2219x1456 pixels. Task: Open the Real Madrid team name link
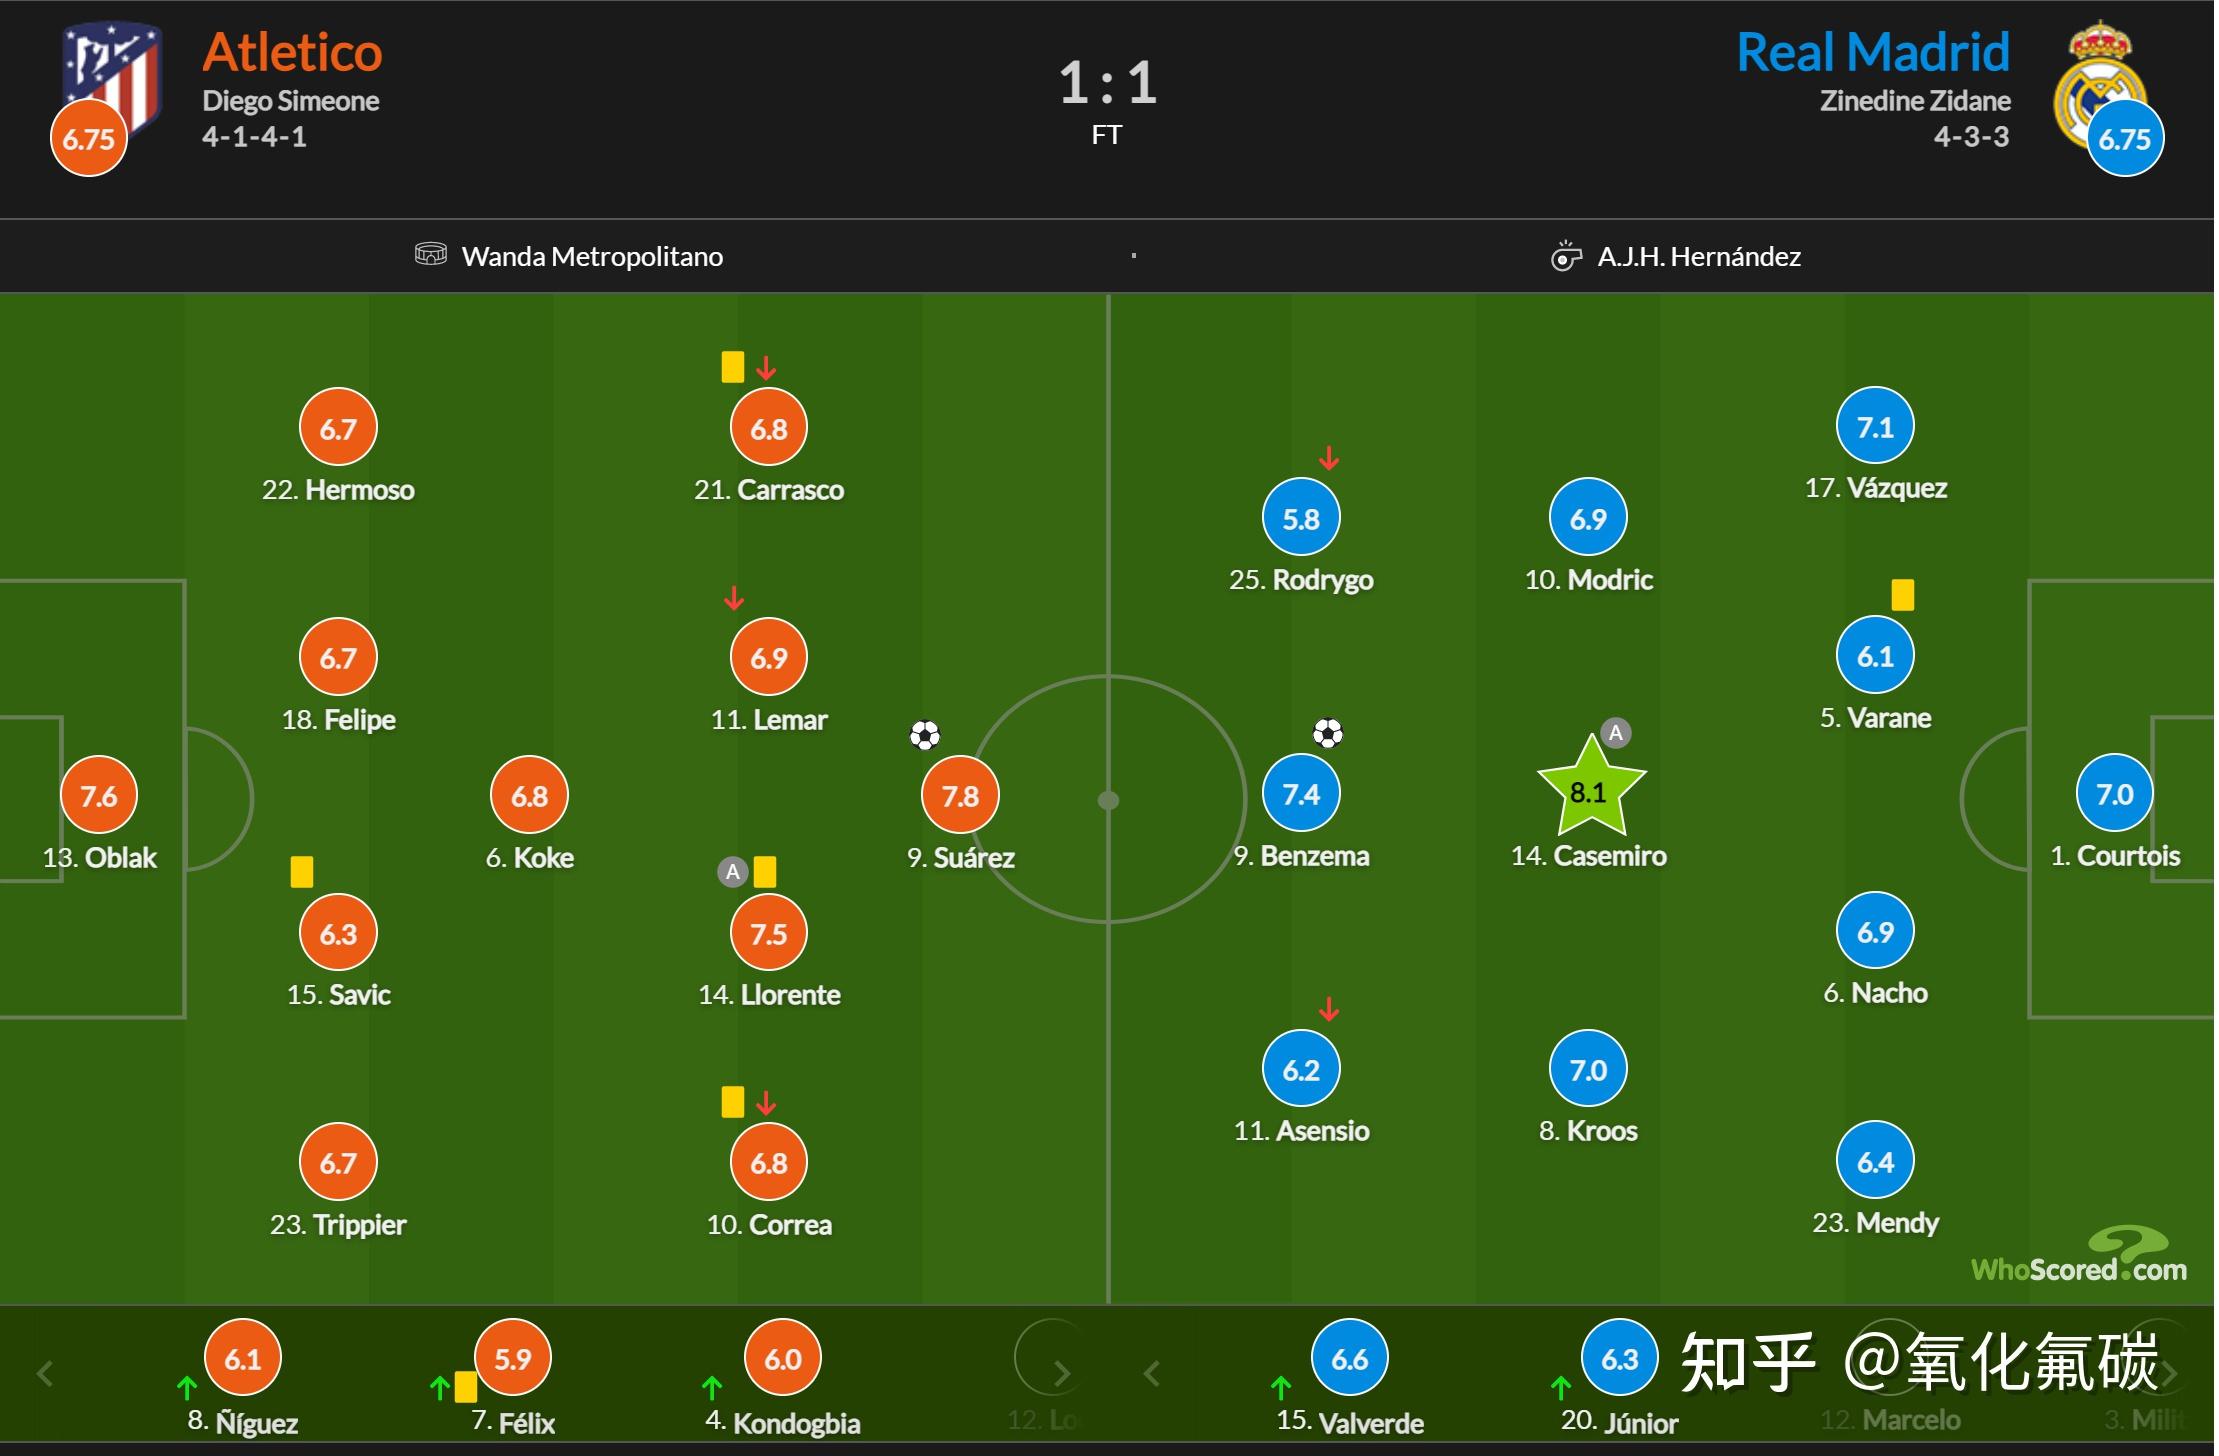pos(1873,52)
